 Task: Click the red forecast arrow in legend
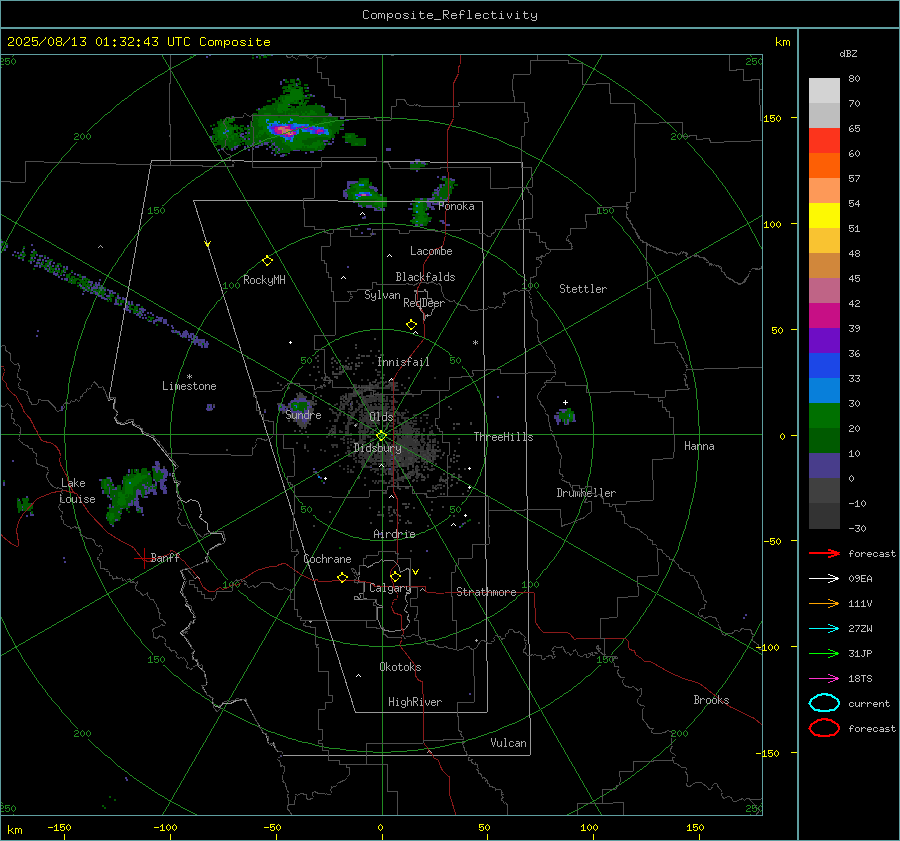point(824,553)
